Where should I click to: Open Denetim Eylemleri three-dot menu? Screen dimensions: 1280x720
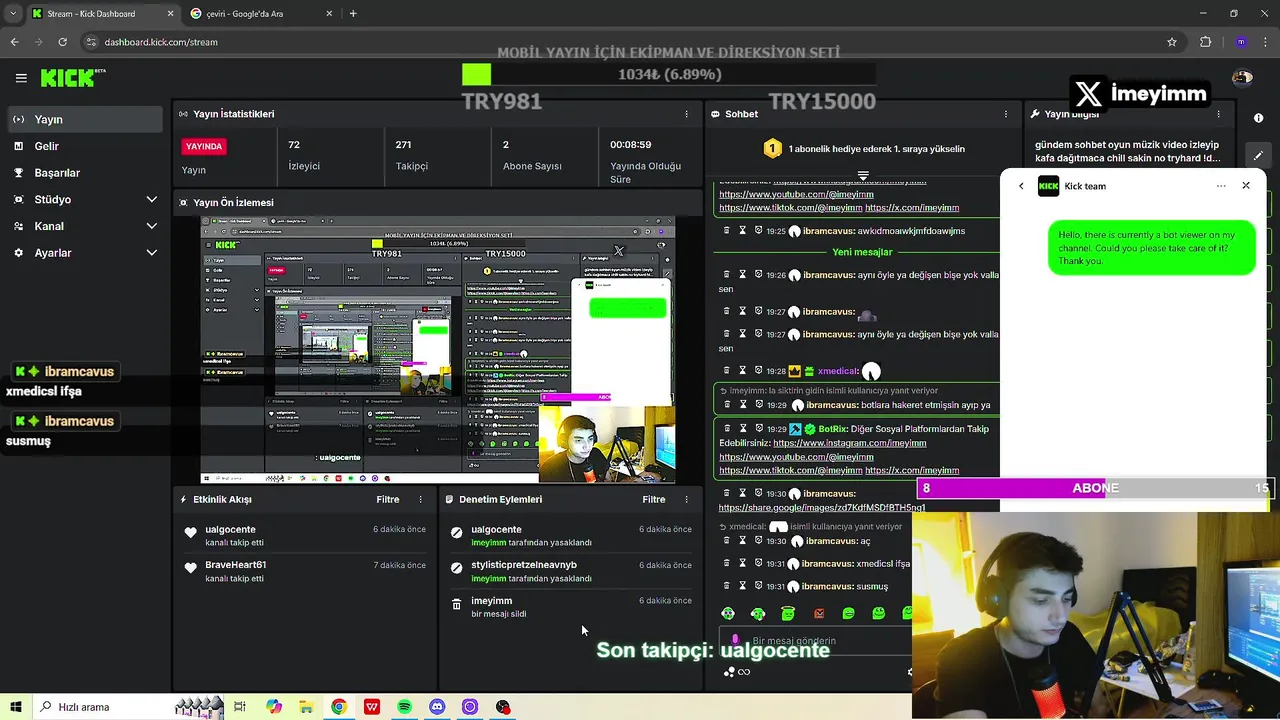coord(686,499)
